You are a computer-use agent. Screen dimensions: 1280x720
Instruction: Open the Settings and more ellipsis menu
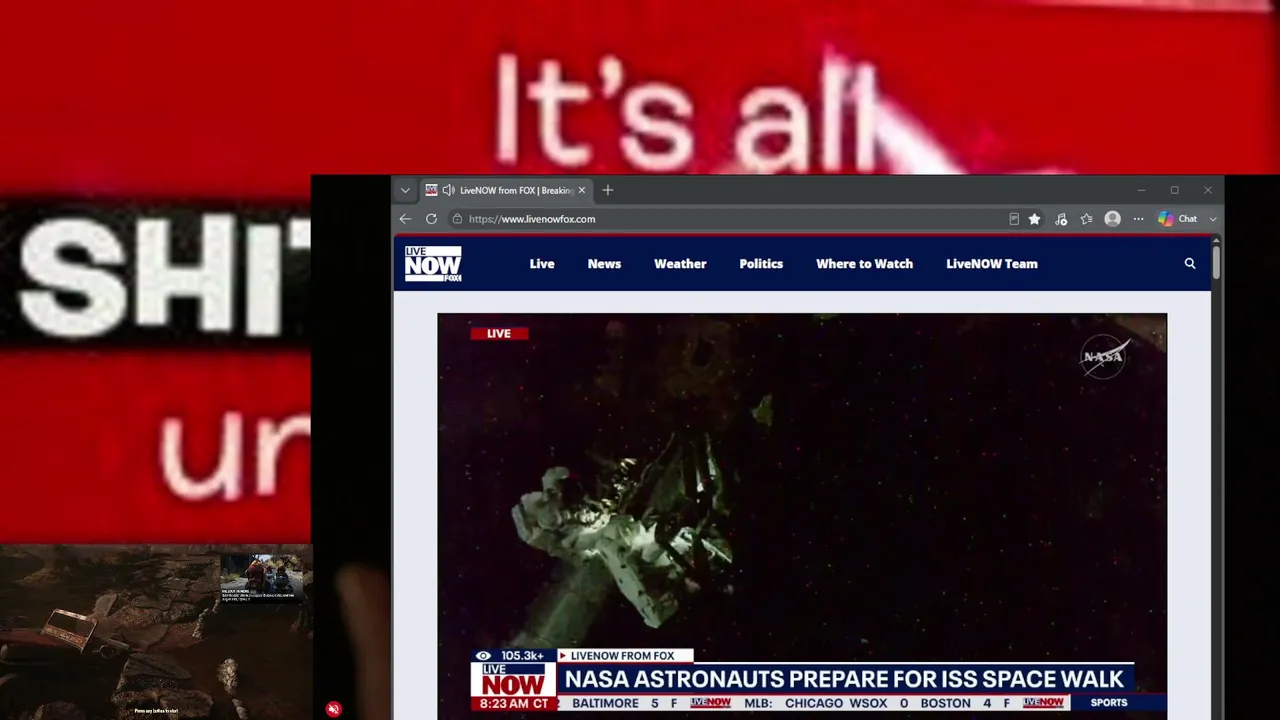(x=1138, y=219)
